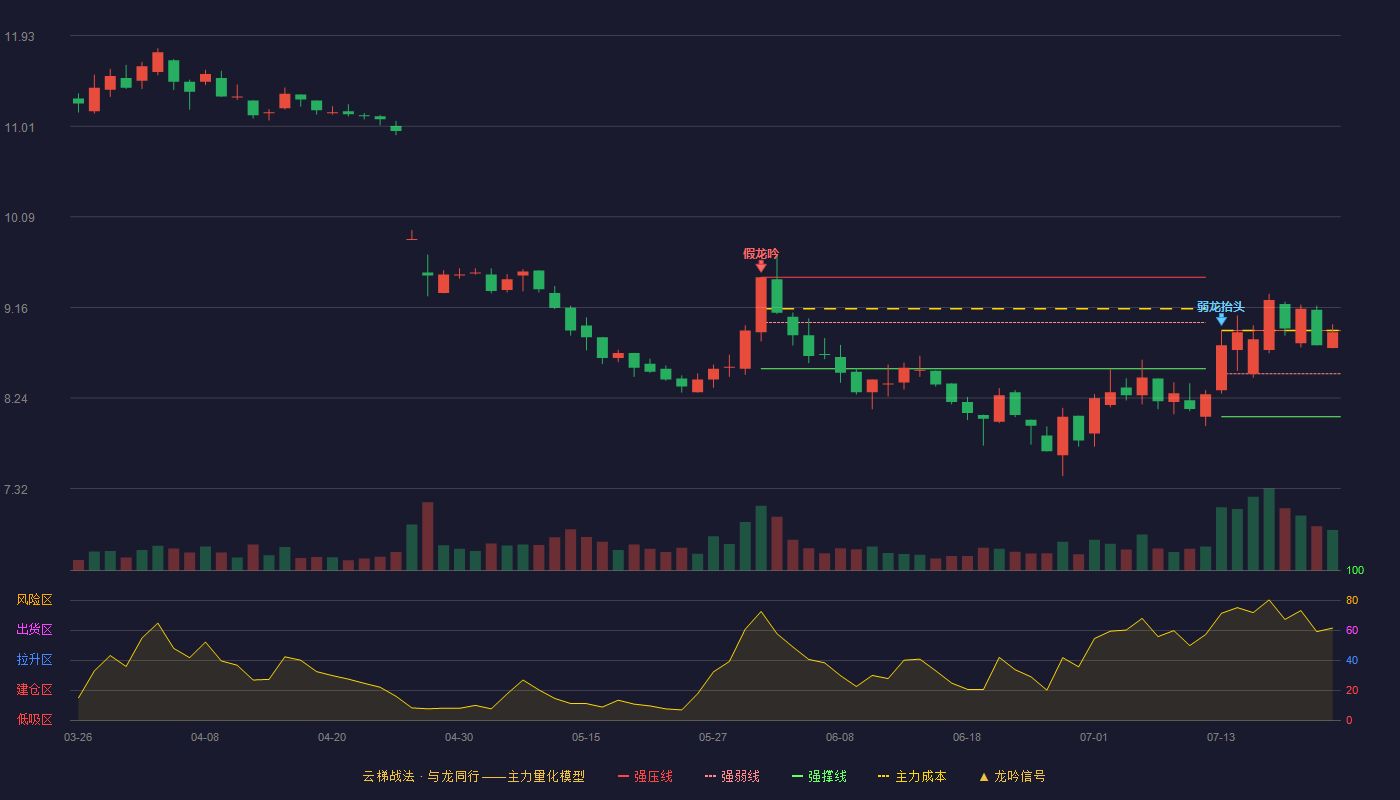Click the 05-27 date label
This screenshot has width=1400, height=800.
(x=713, y=737)
